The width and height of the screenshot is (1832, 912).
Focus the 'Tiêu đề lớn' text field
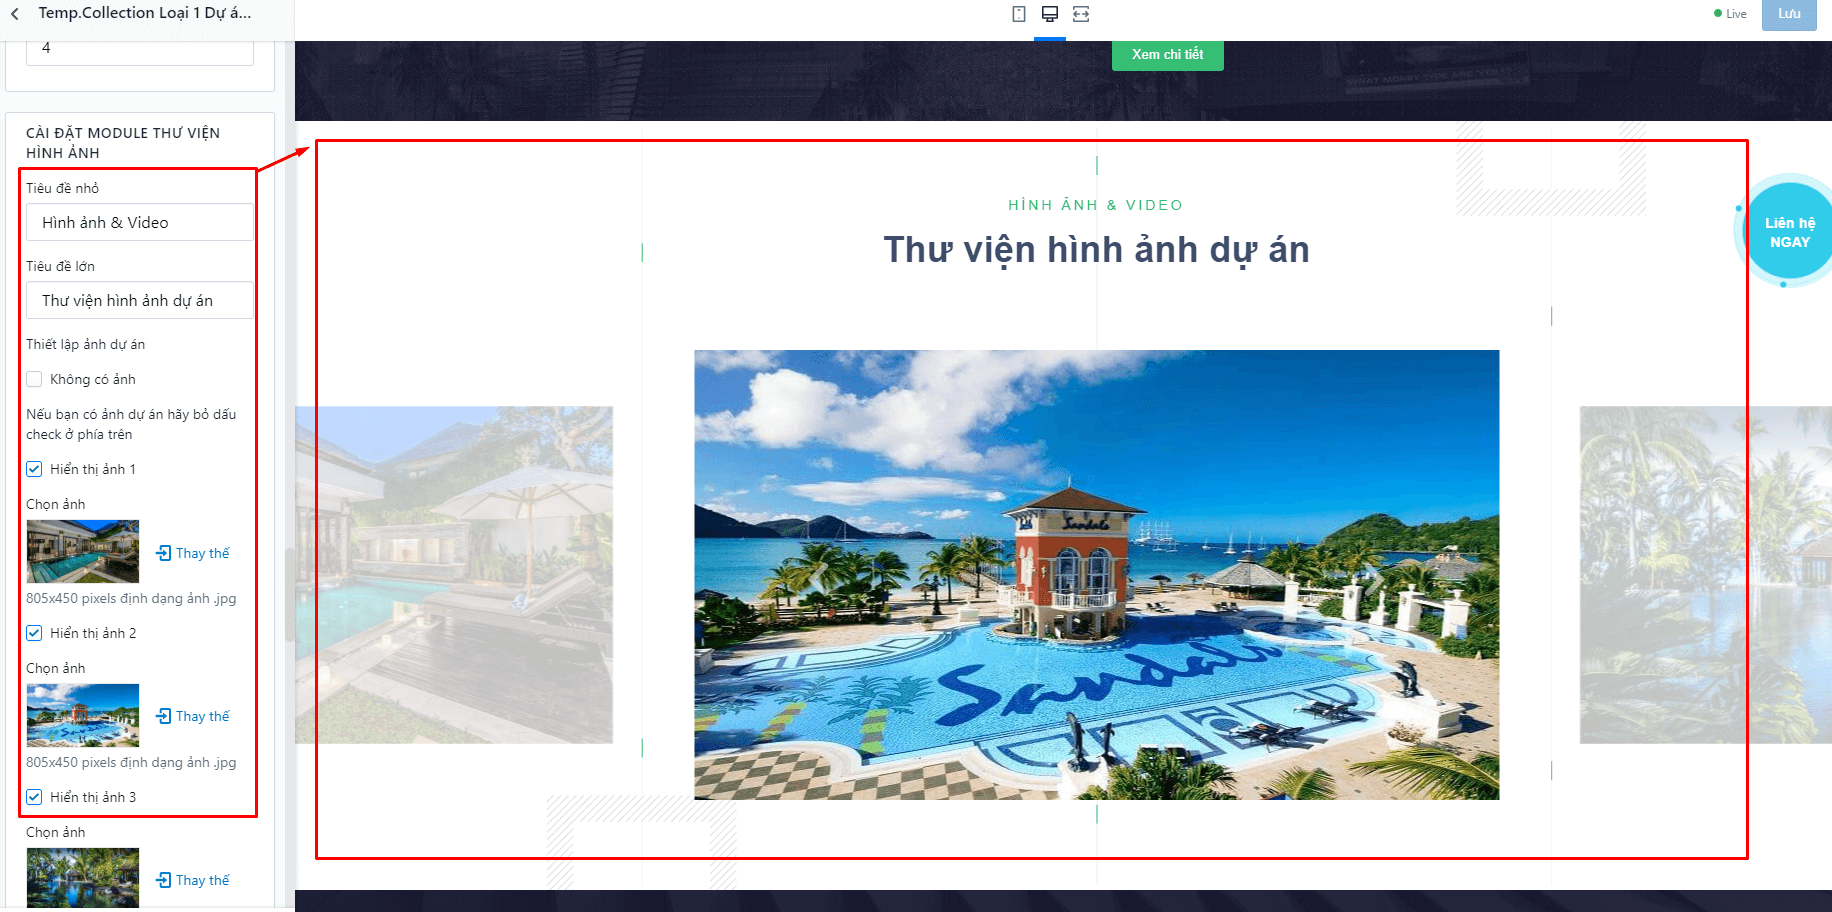click(140, 300)
